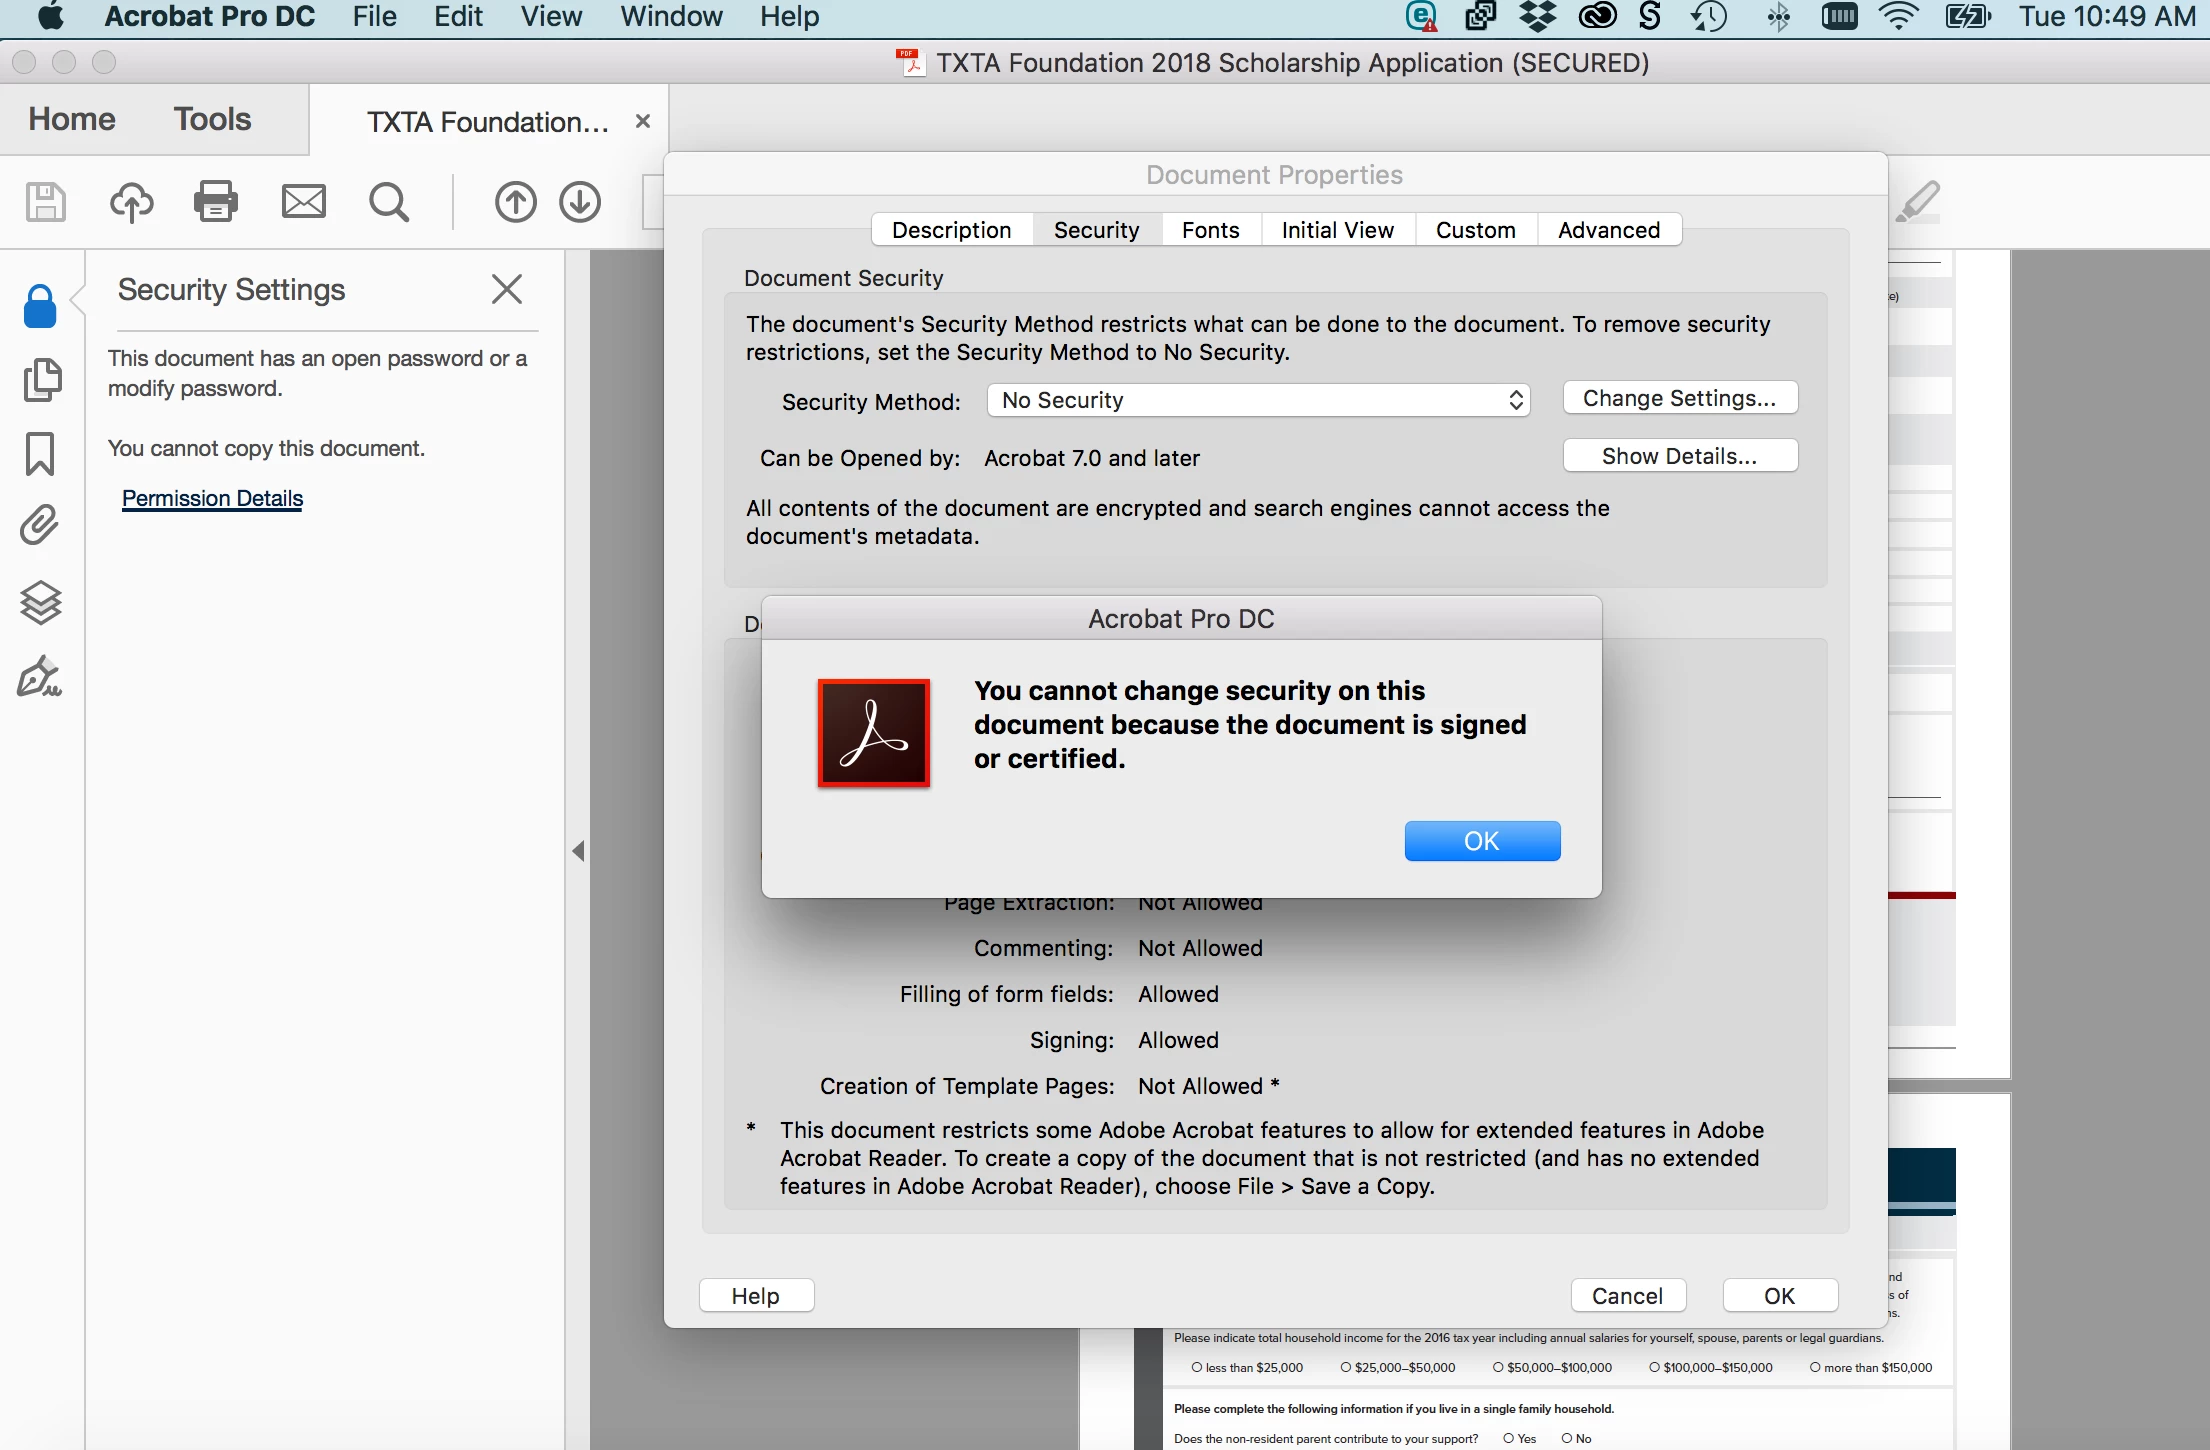Screen dimensions: 2210x1450
Task: Open the Attachments paperclip panel
Action: (40, 526)
